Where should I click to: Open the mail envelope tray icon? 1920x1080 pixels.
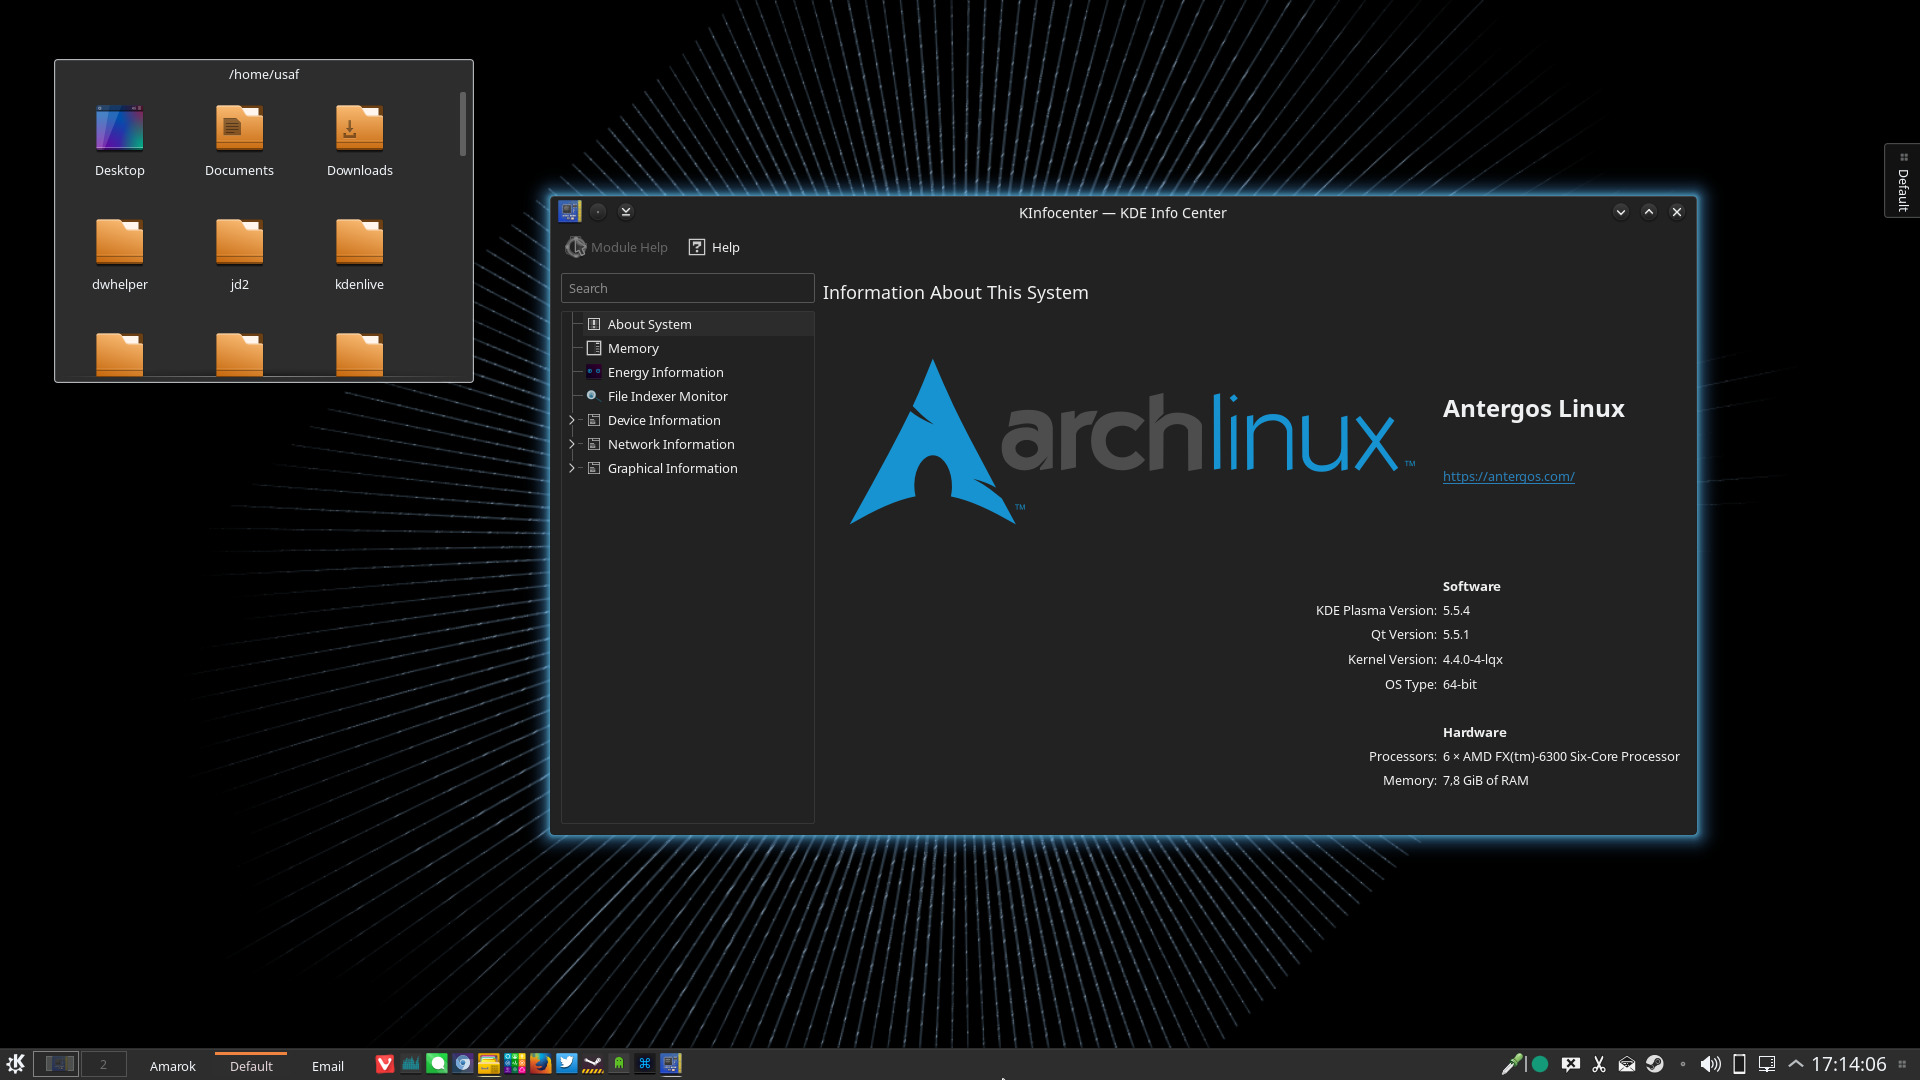pos(1627,1064)
